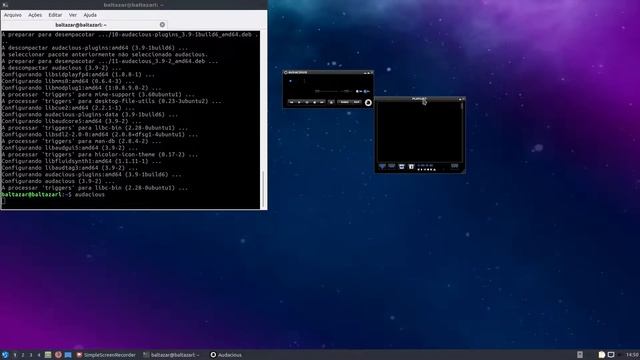Click previous track in Audacious player
The image size is (640, 360).
(292, 102)
